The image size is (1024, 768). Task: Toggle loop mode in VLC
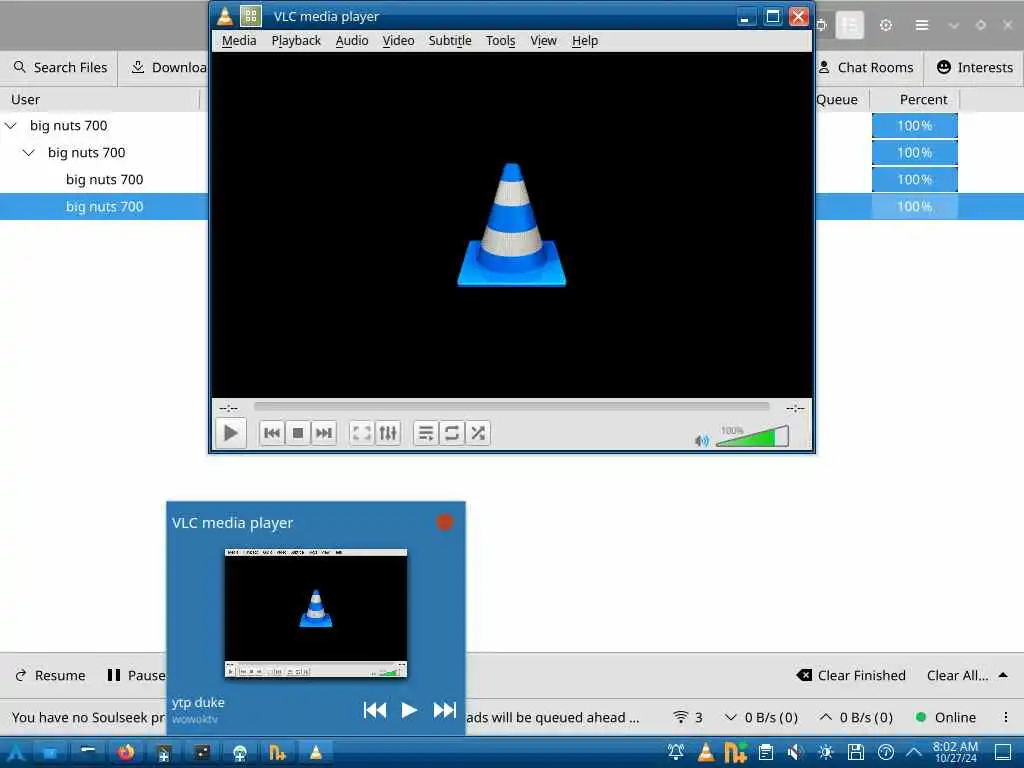click(452, 433)
